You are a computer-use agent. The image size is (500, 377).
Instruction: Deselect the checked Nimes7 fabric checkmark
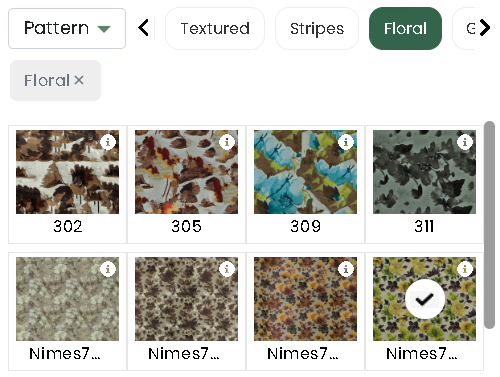coord(425,299)
